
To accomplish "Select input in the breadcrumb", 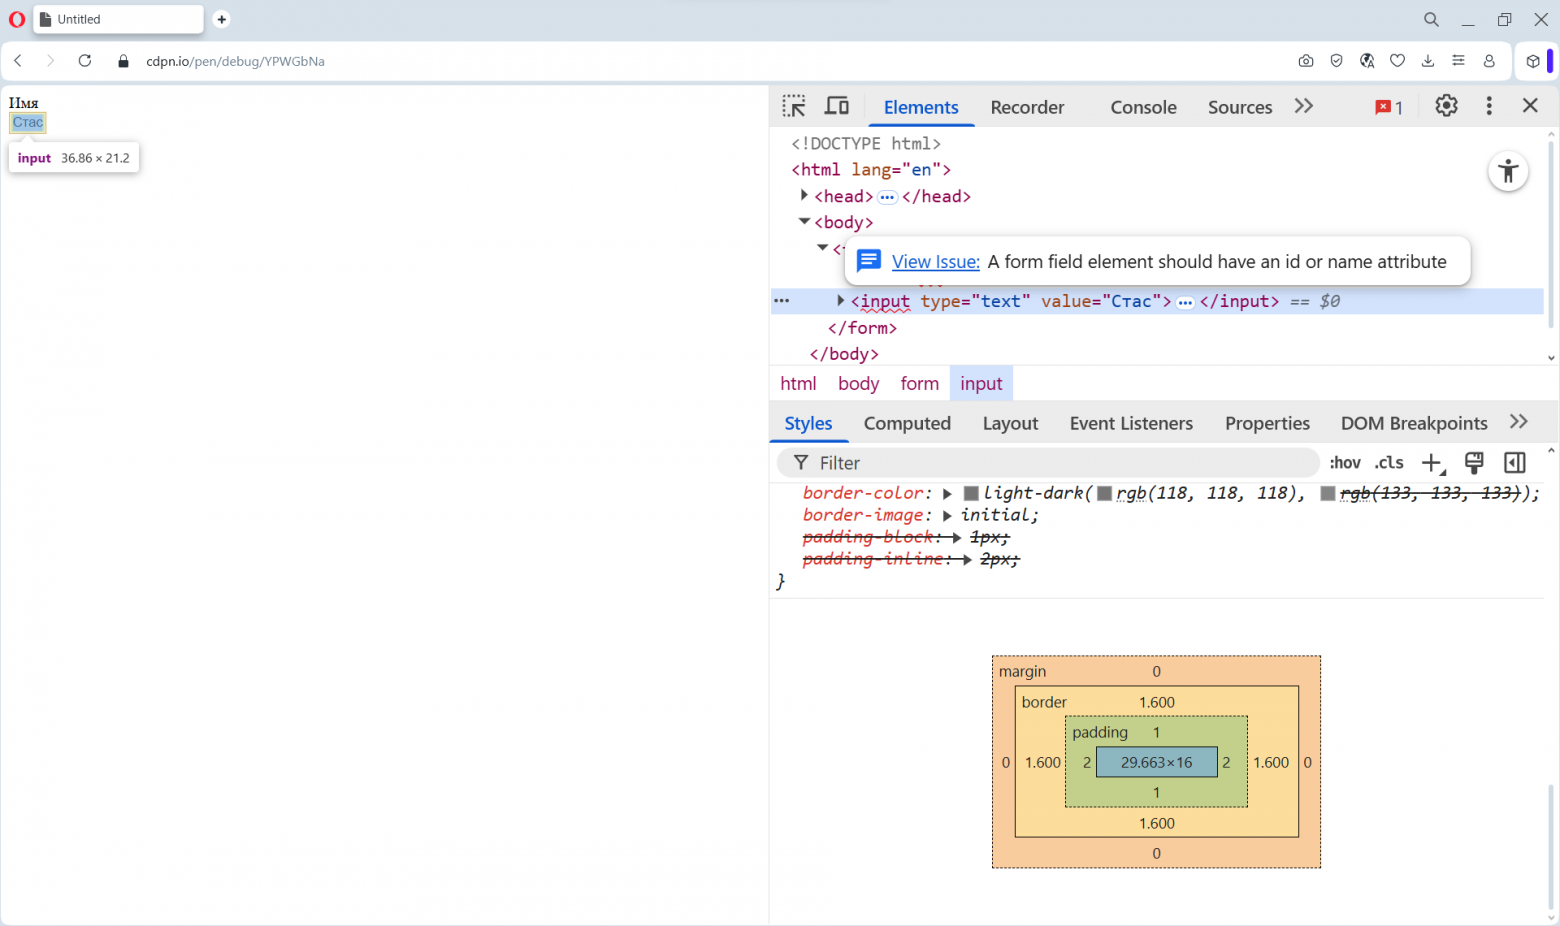I will coord(981,383).
